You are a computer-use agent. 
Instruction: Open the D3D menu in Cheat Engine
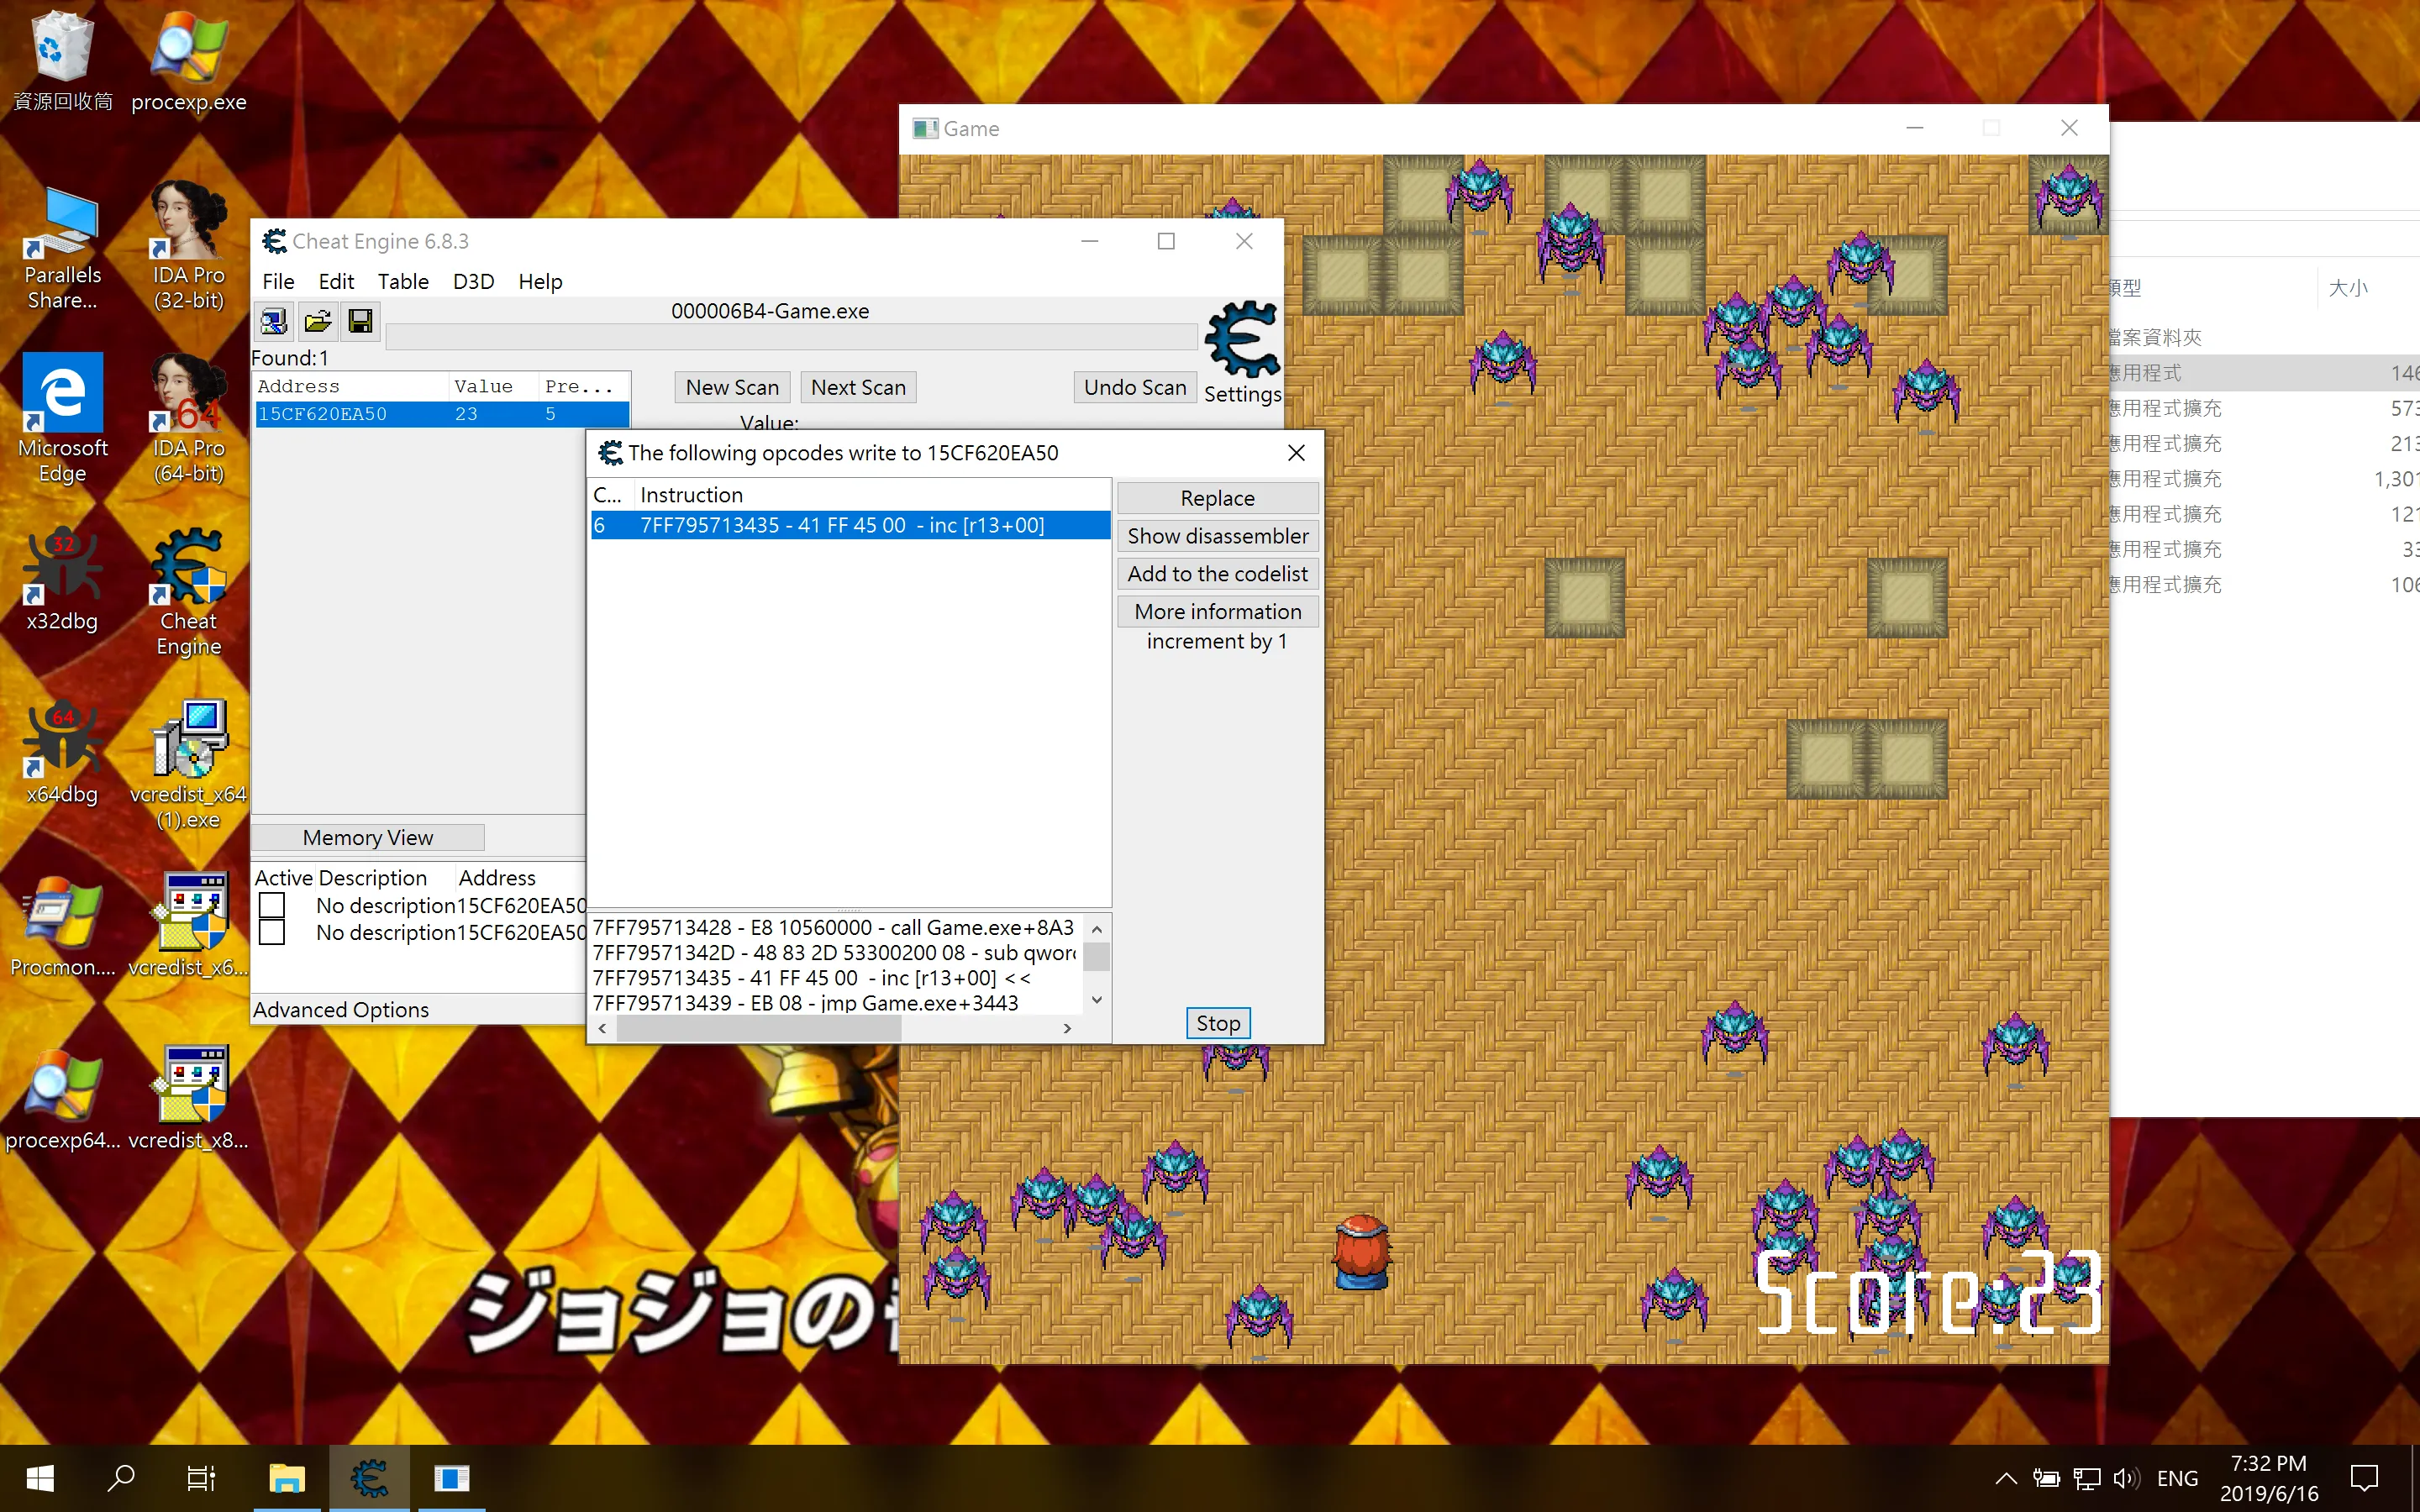click(x=473, y=282)
